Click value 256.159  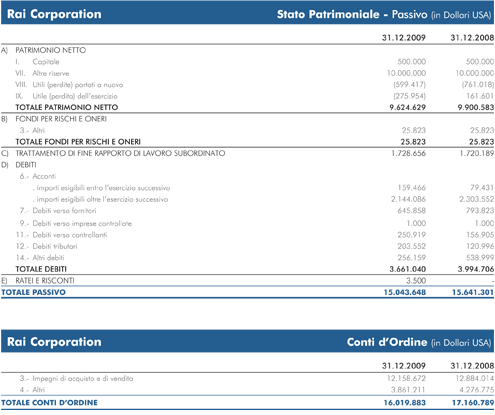412,258
